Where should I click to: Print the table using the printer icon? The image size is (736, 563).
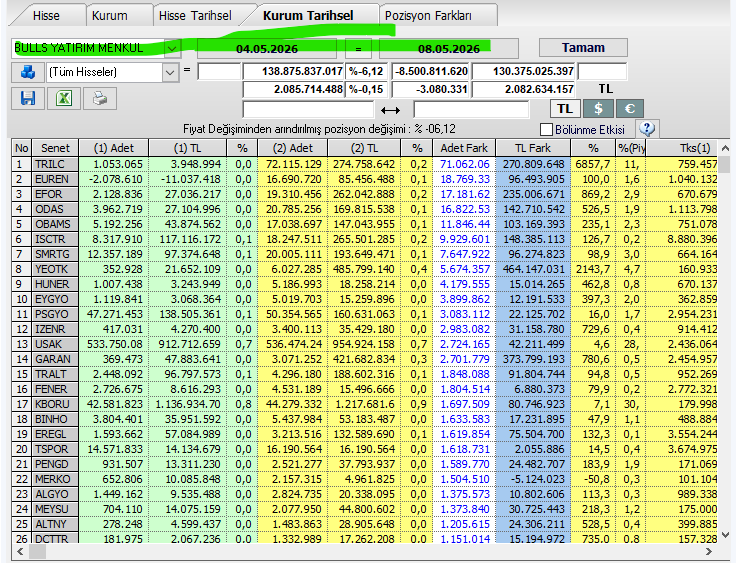[x=100, y=99]
